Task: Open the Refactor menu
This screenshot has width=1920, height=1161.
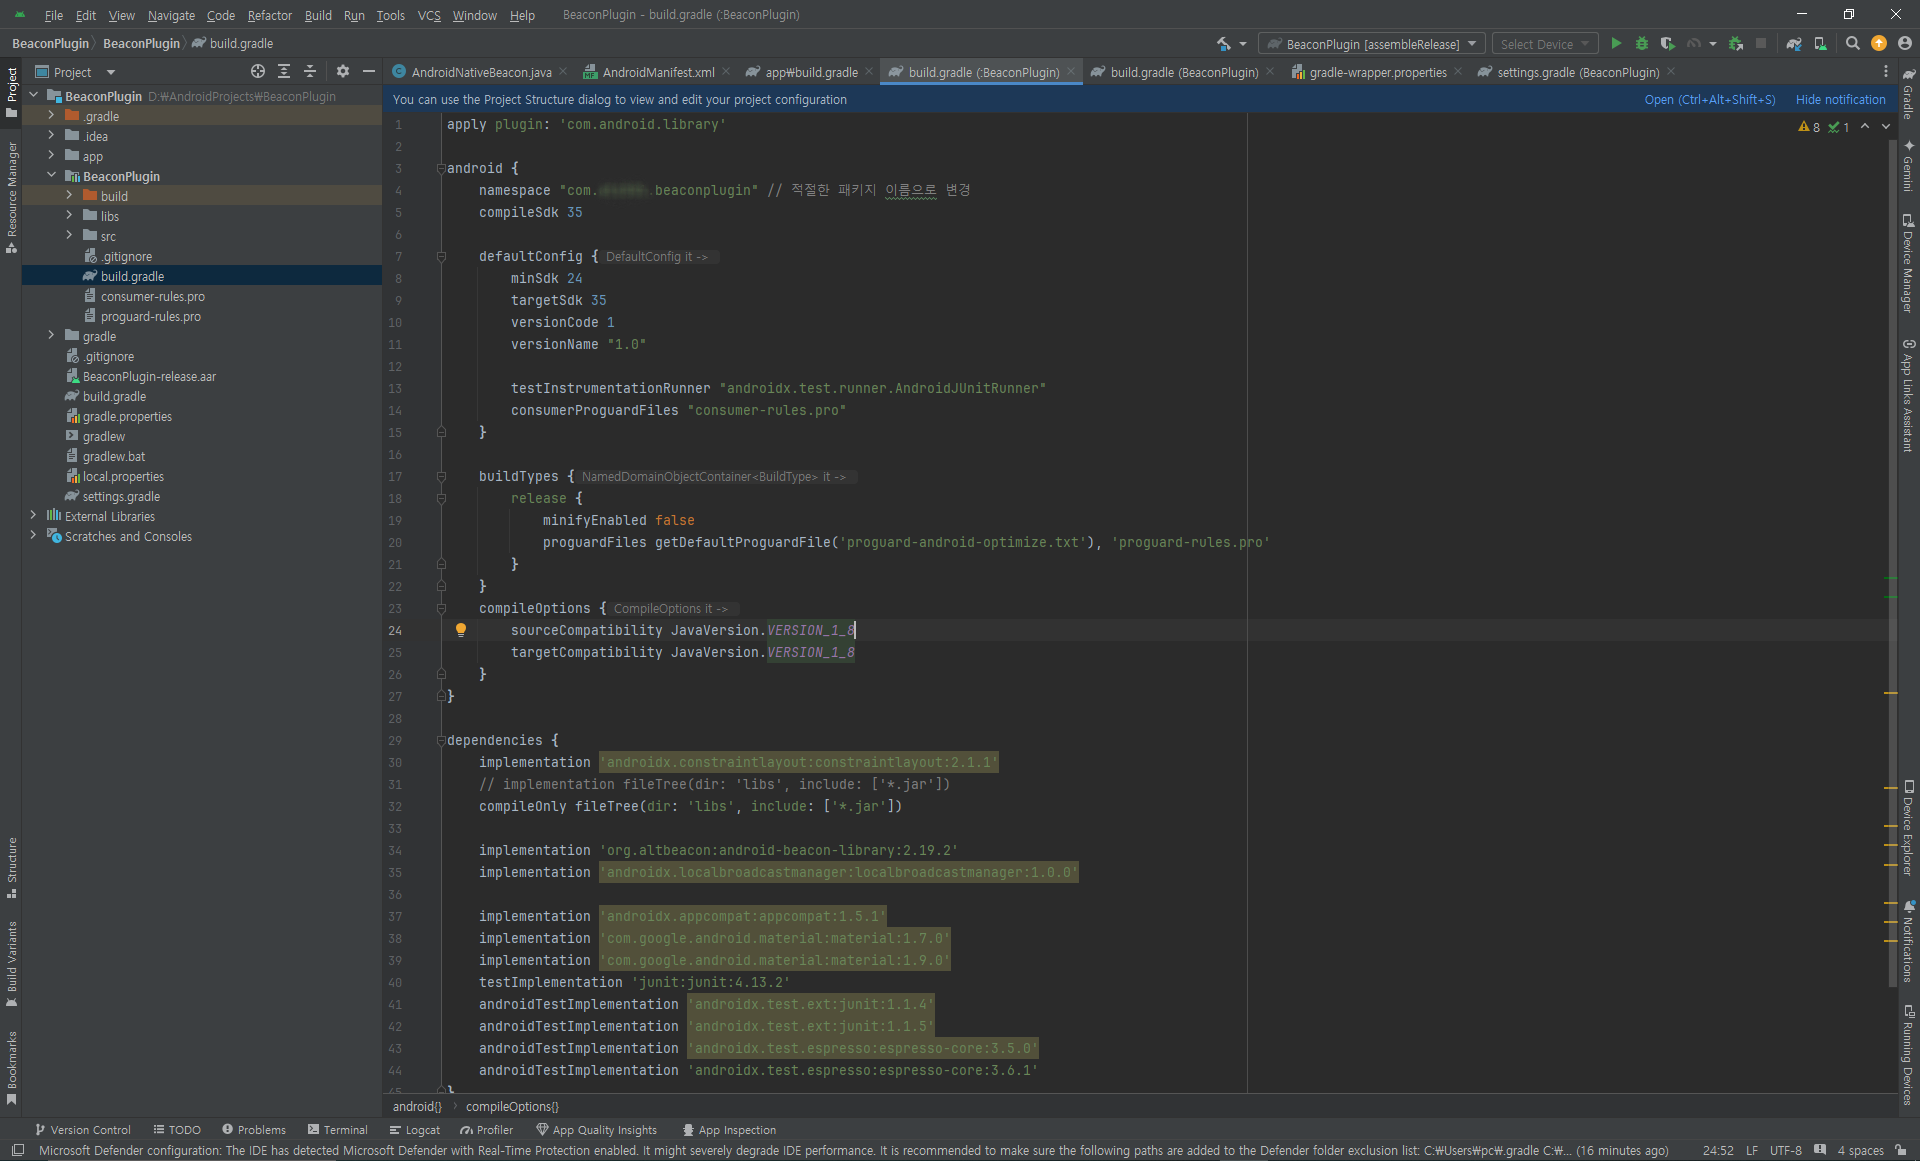Action: pos(269,15)
